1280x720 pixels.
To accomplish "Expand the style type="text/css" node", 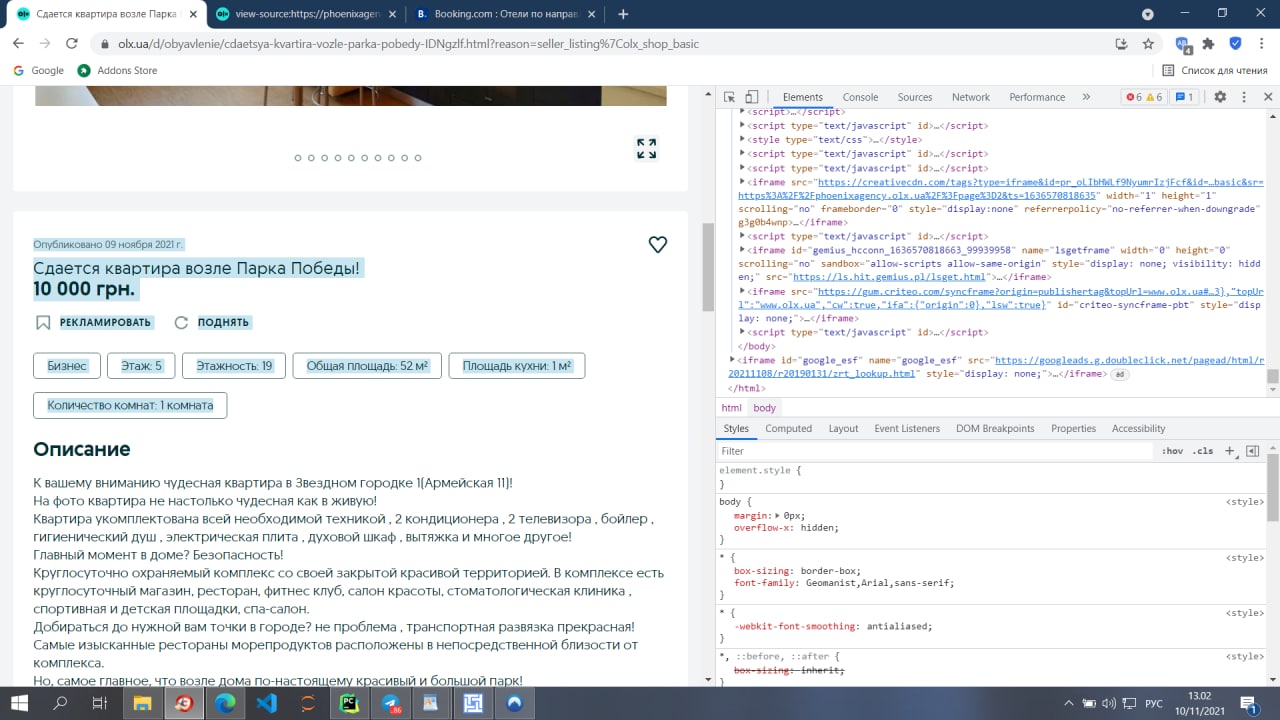I will pos(742,140).
